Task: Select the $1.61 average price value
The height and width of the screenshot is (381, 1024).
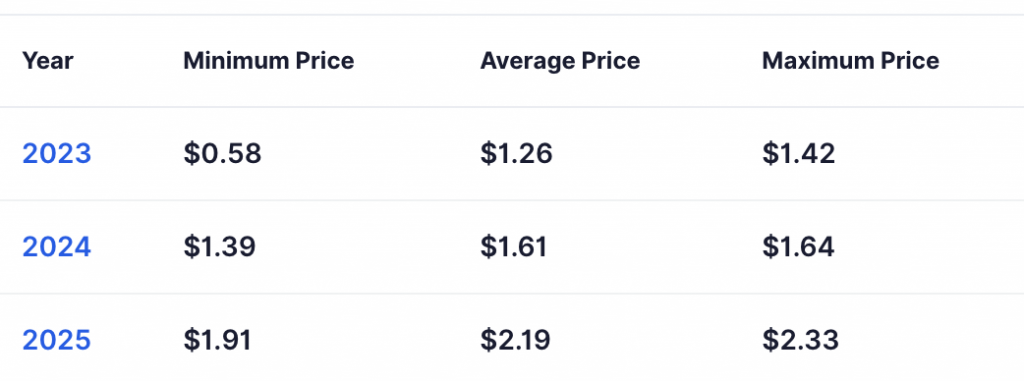Action: (x=514, y=247)
